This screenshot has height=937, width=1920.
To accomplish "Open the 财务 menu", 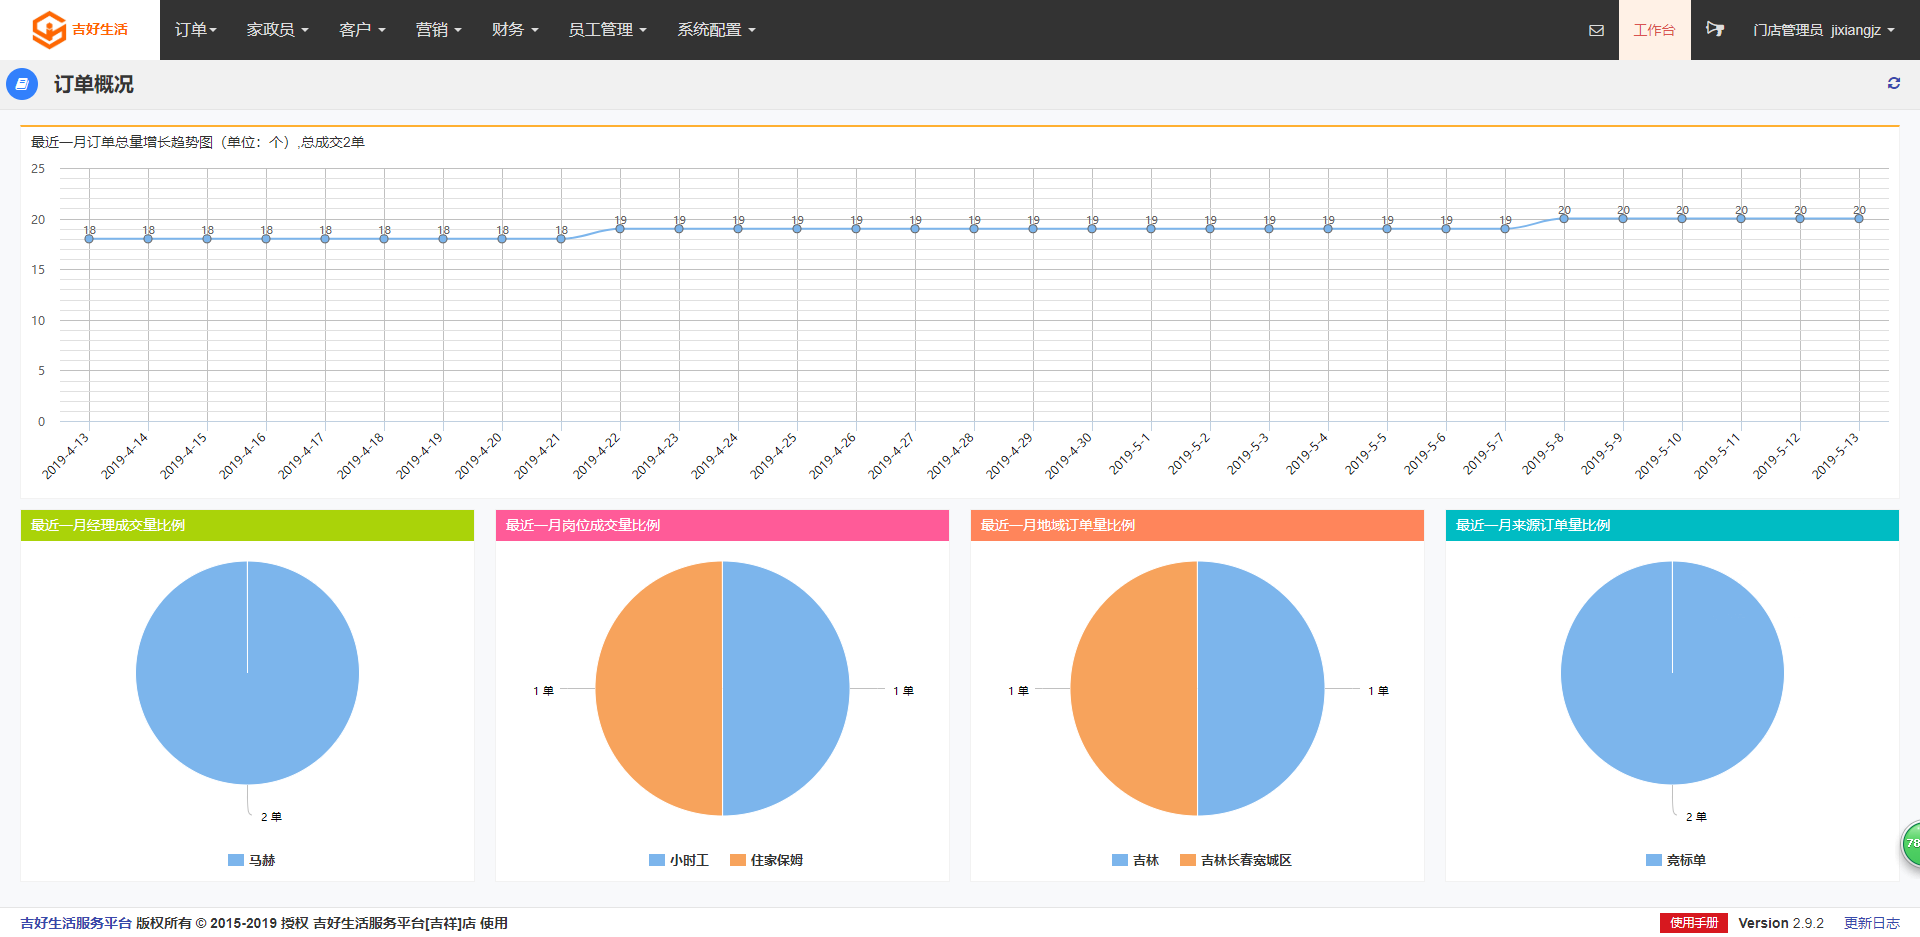I will click(515, 30).
